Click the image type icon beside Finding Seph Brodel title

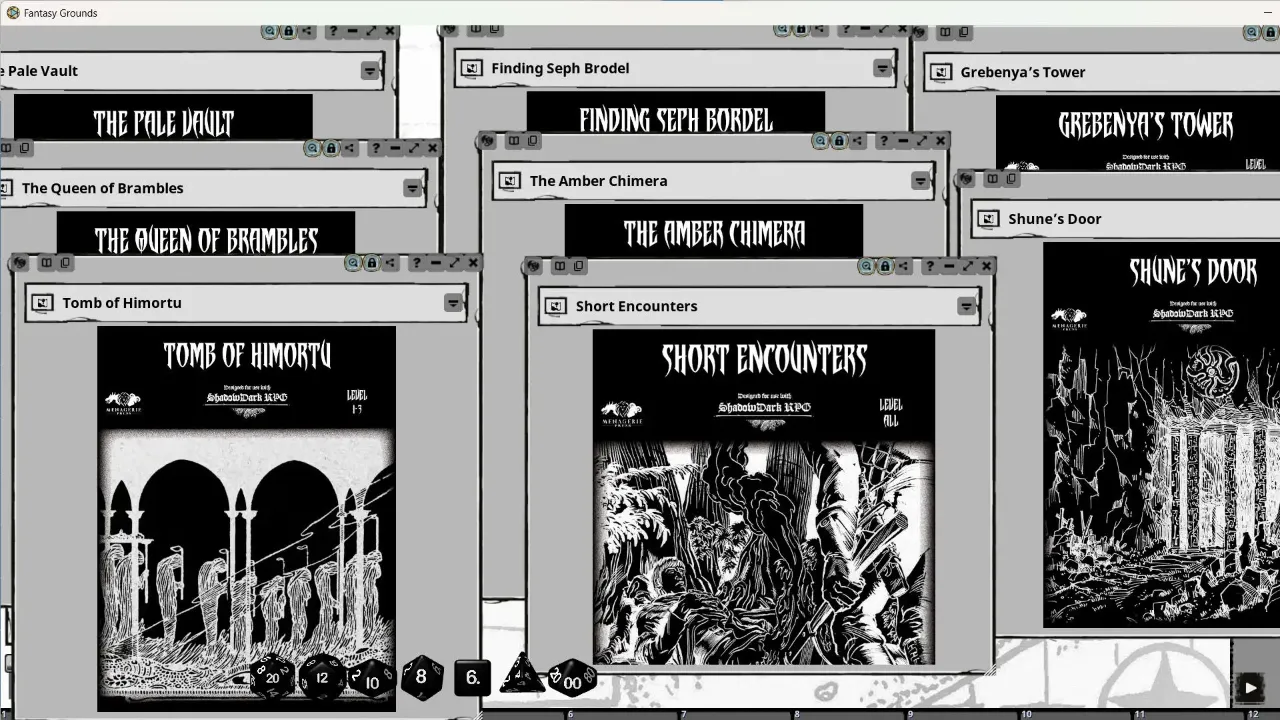[471, 68]
